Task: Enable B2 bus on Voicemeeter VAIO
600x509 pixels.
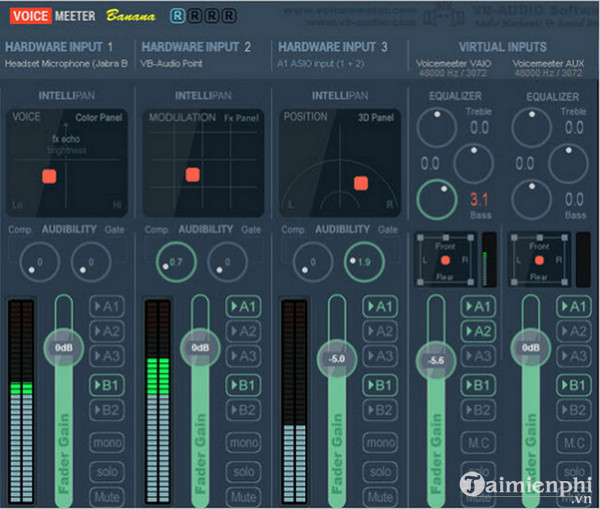Action: [x=478, y=410]
